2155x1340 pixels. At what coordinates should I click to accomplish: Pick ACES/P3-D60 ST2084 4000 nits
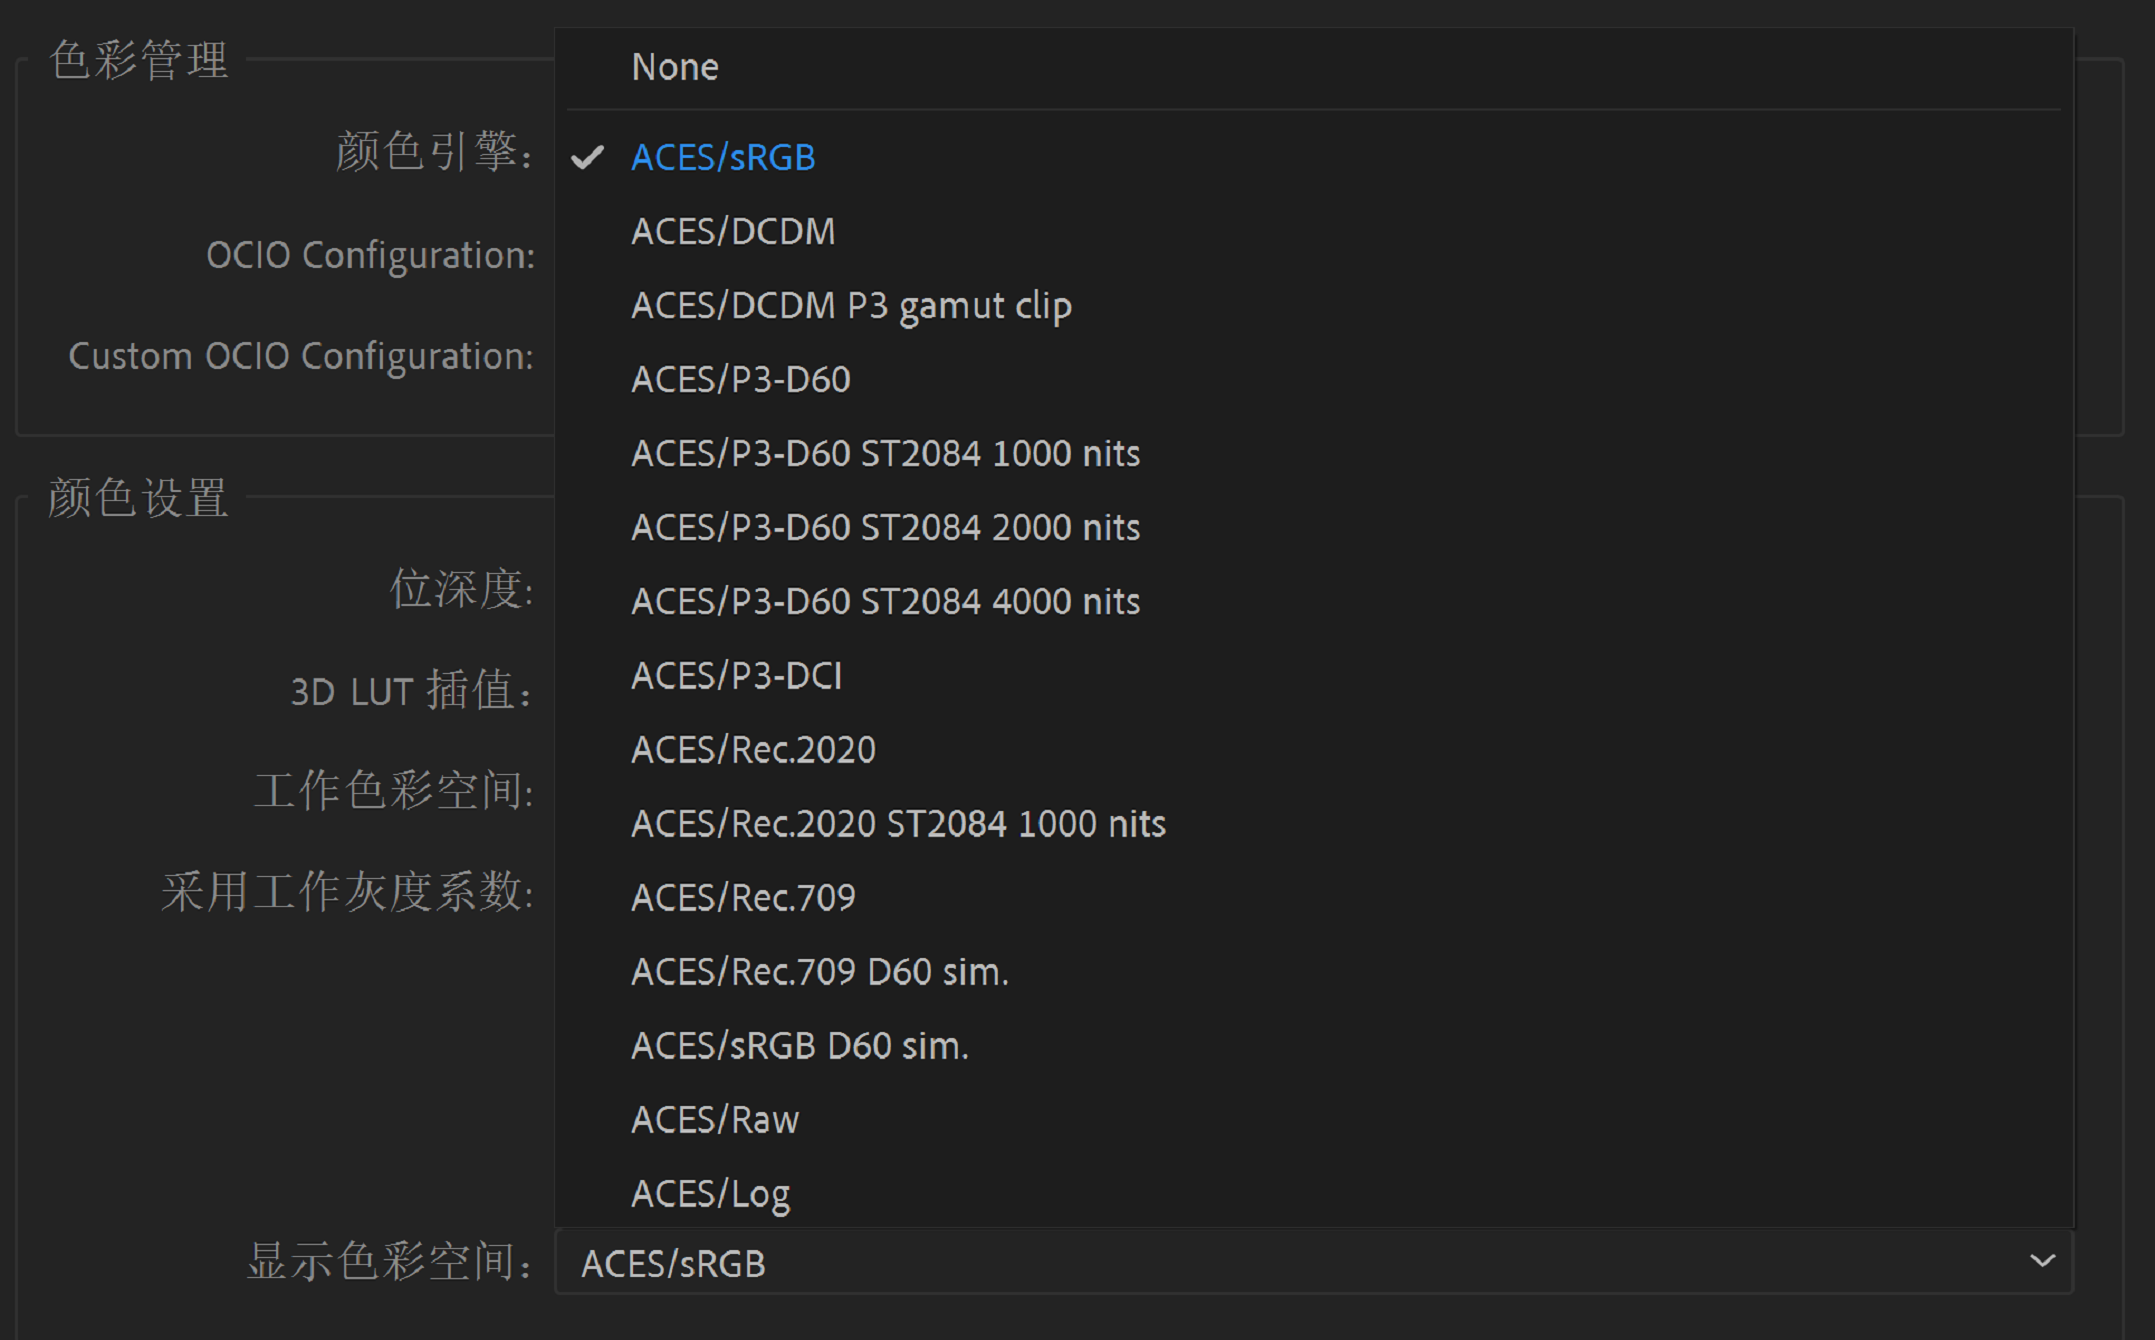click(x=885, y=601)
